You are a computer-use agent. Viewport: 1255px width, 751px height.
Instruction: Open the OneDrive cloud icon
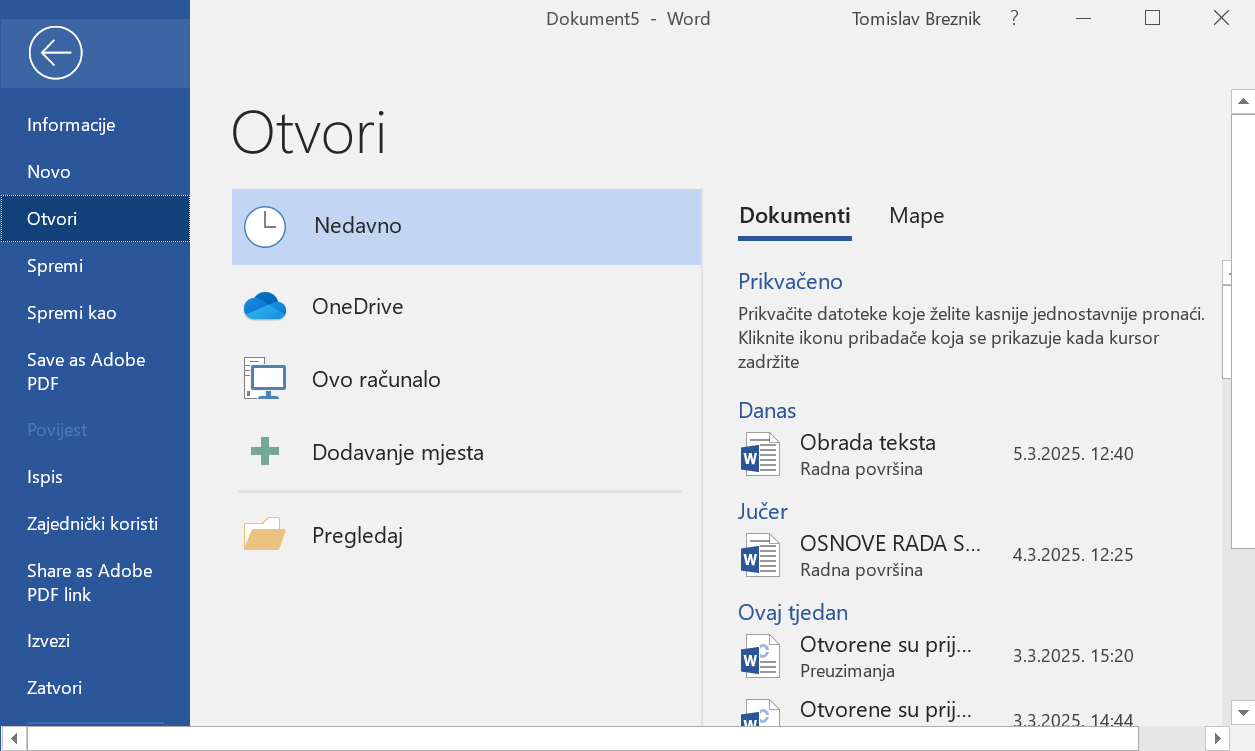pyautogui.click(x=265, y=306)
